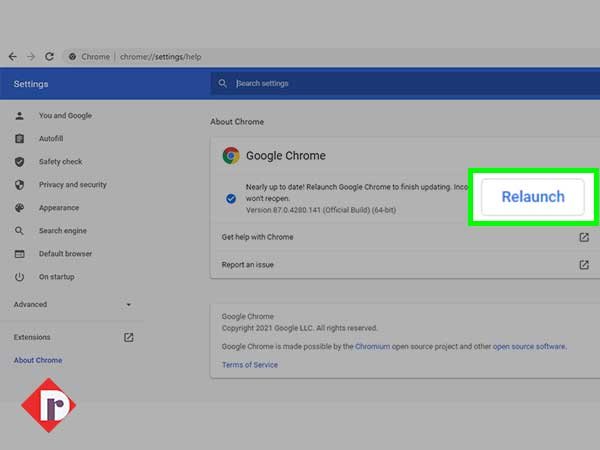This screenshot has width=600, height=450.
Task: Click the magnifier icon in settings search bar
Action: (x=222, y=83)
